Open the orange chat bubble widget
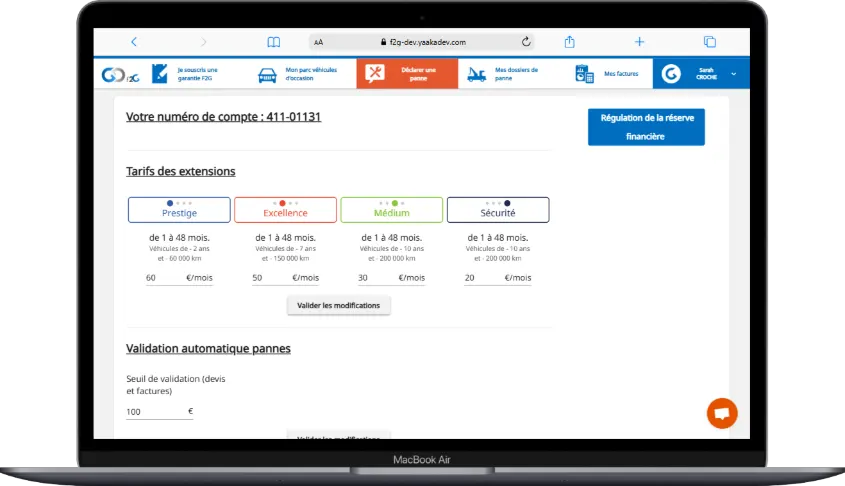Screen dimensions: 845x486 coord(721,412)
